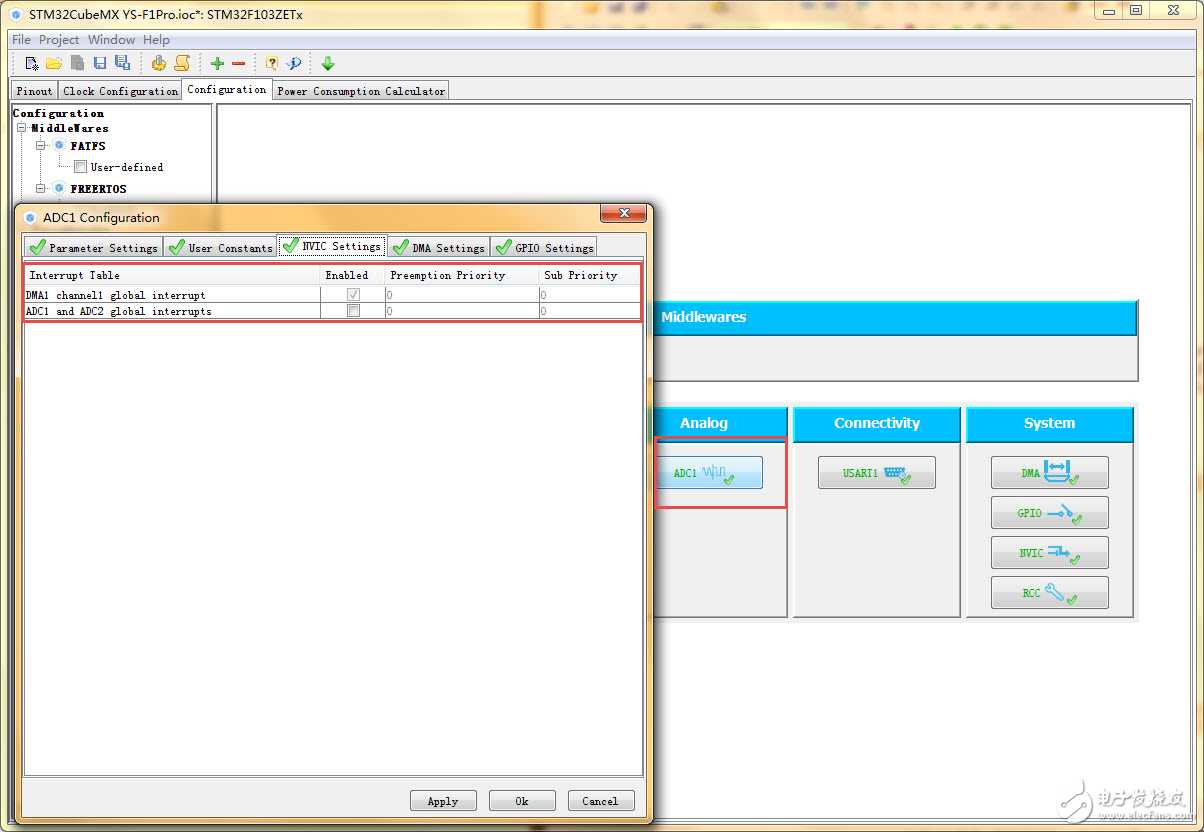Enable ADC1 and ADC2 global interrupts checkbox

pyautogui.click(x=353, y=311)
